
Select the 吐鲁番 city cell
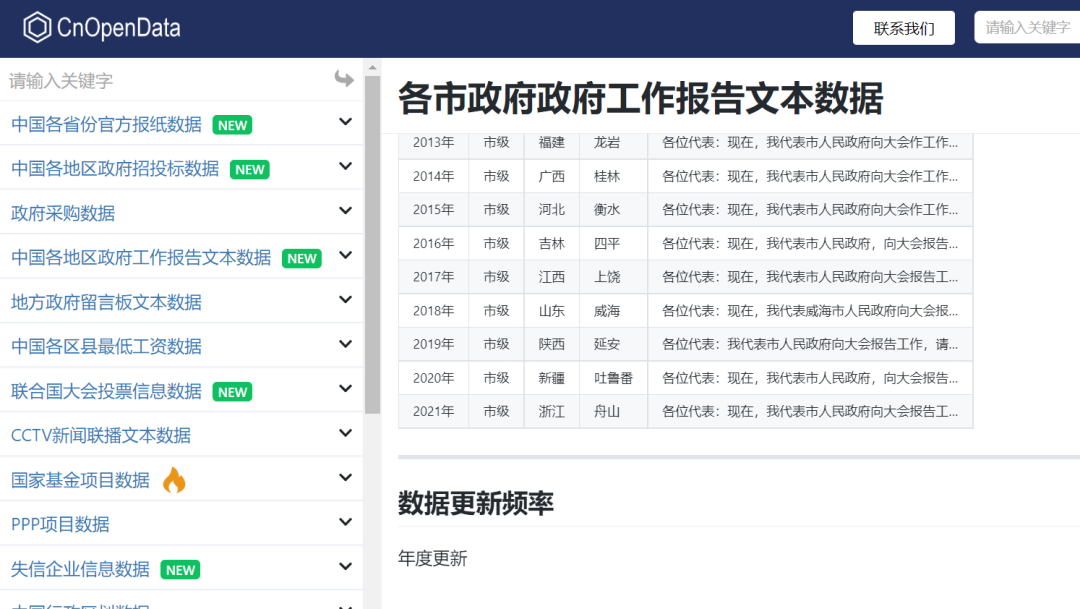pos(613,378)
